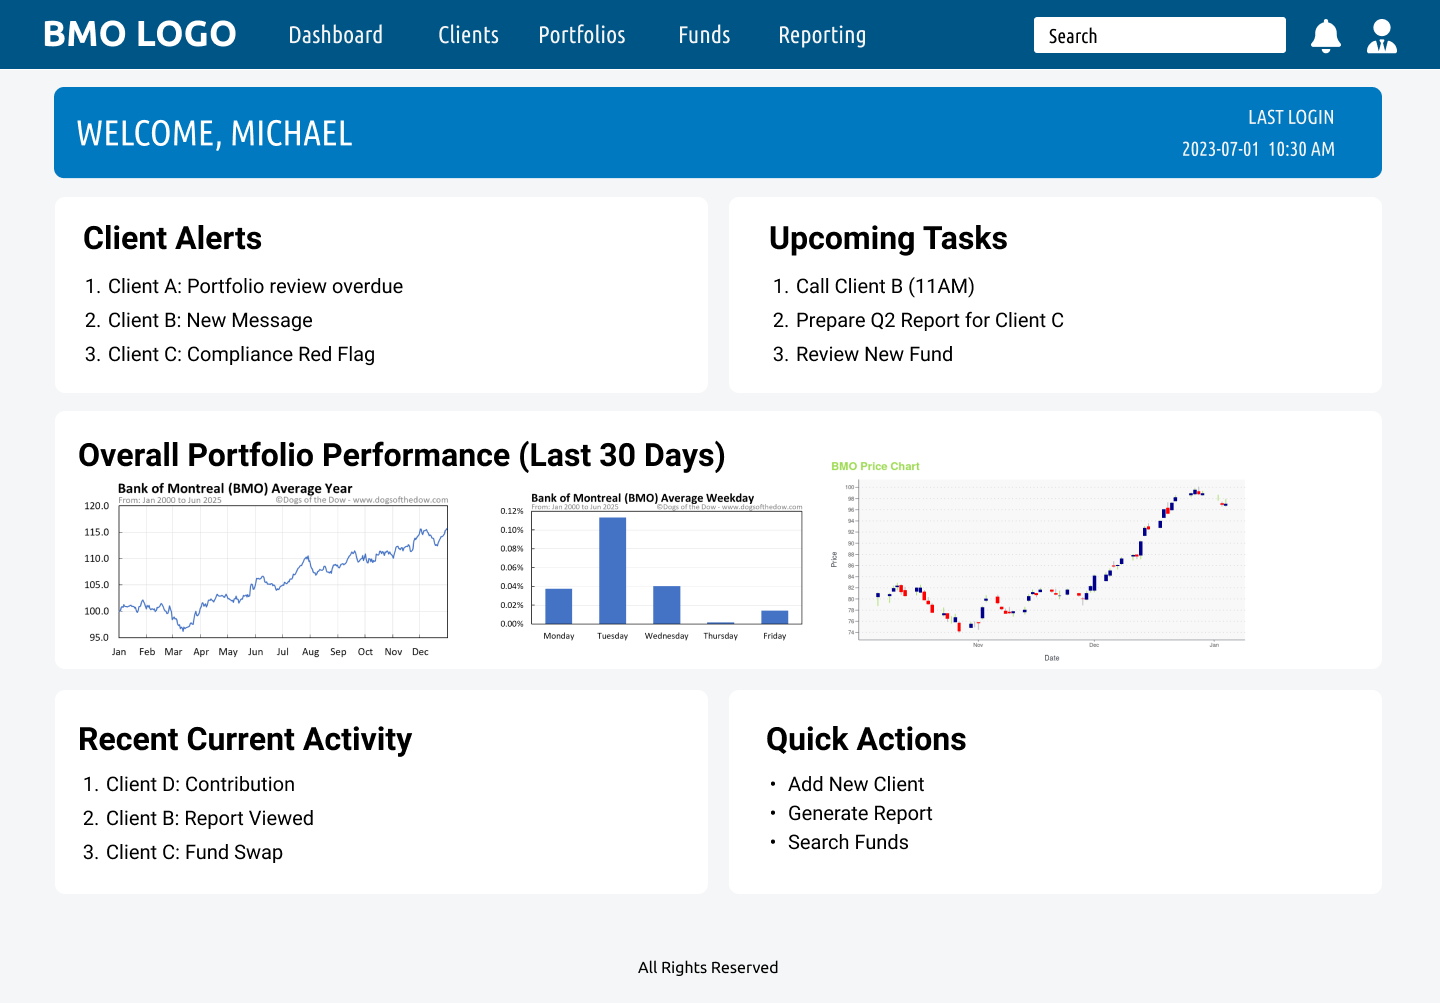
Task: Open alert 'Client B: New Message'
Action: coord(210,320)
